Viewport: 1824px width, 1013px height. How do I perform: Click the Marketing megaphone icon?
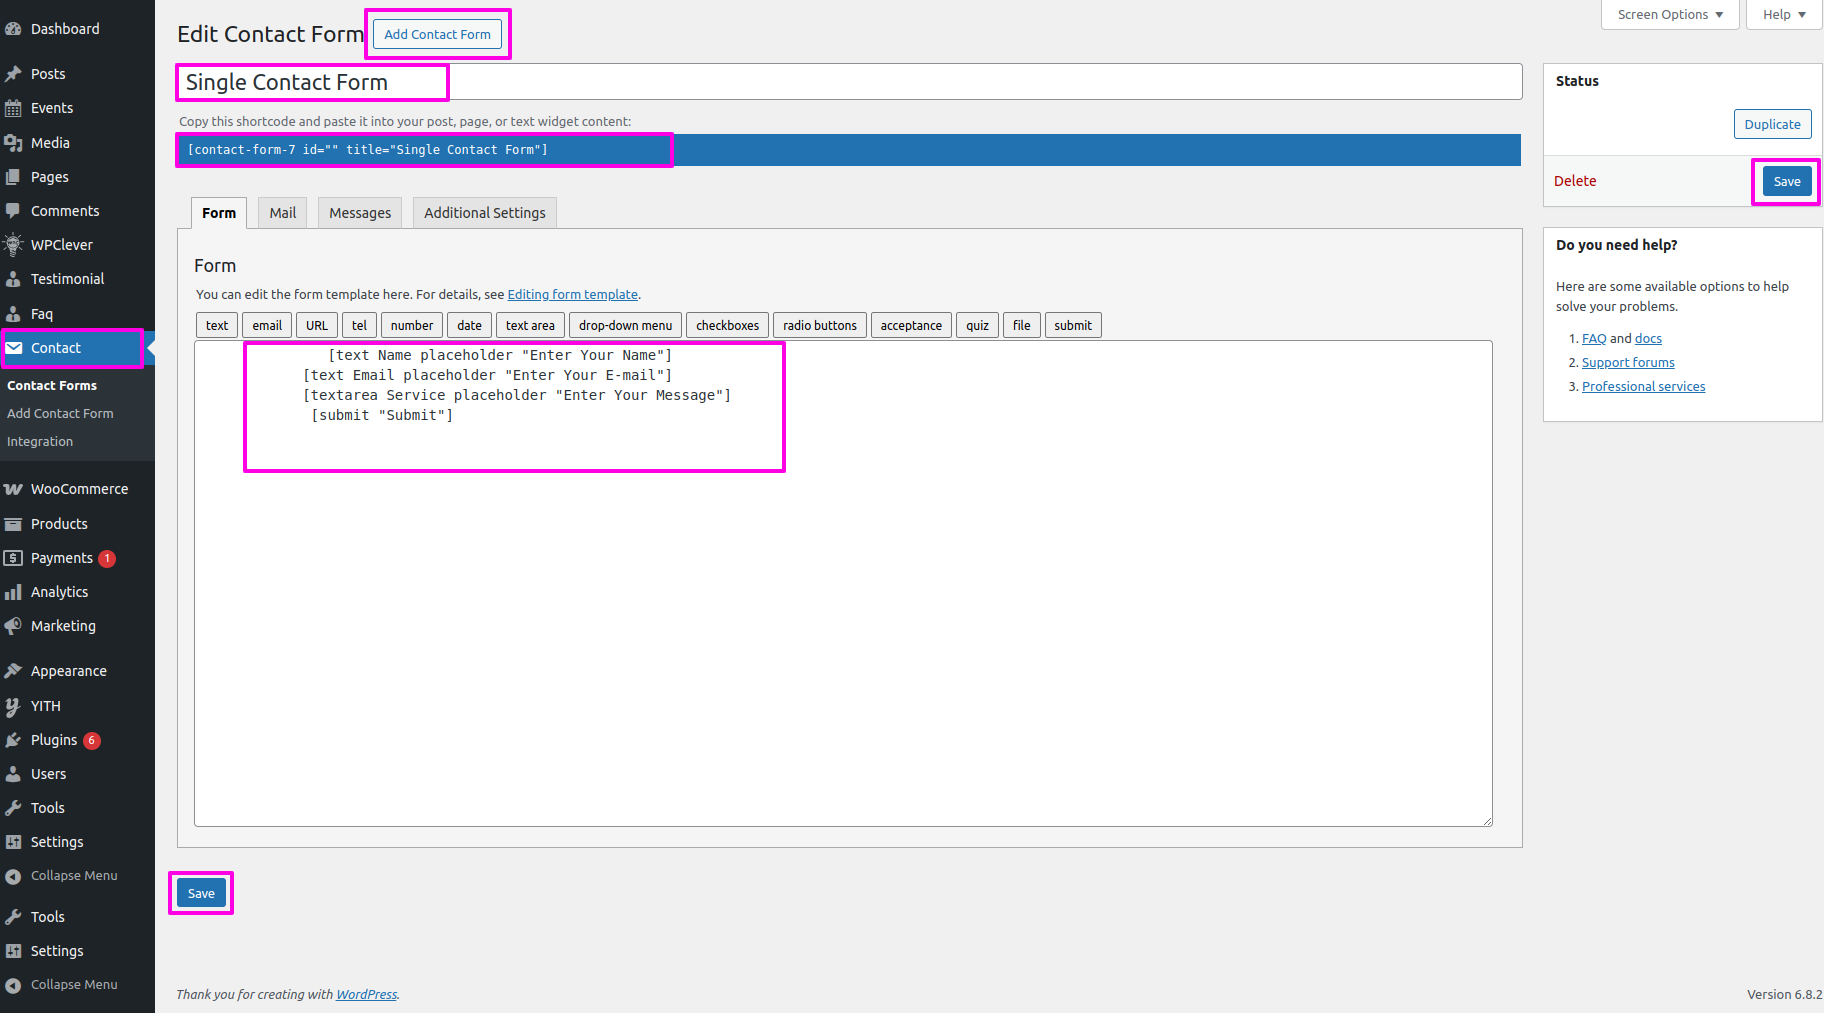(x=13, y=626)
